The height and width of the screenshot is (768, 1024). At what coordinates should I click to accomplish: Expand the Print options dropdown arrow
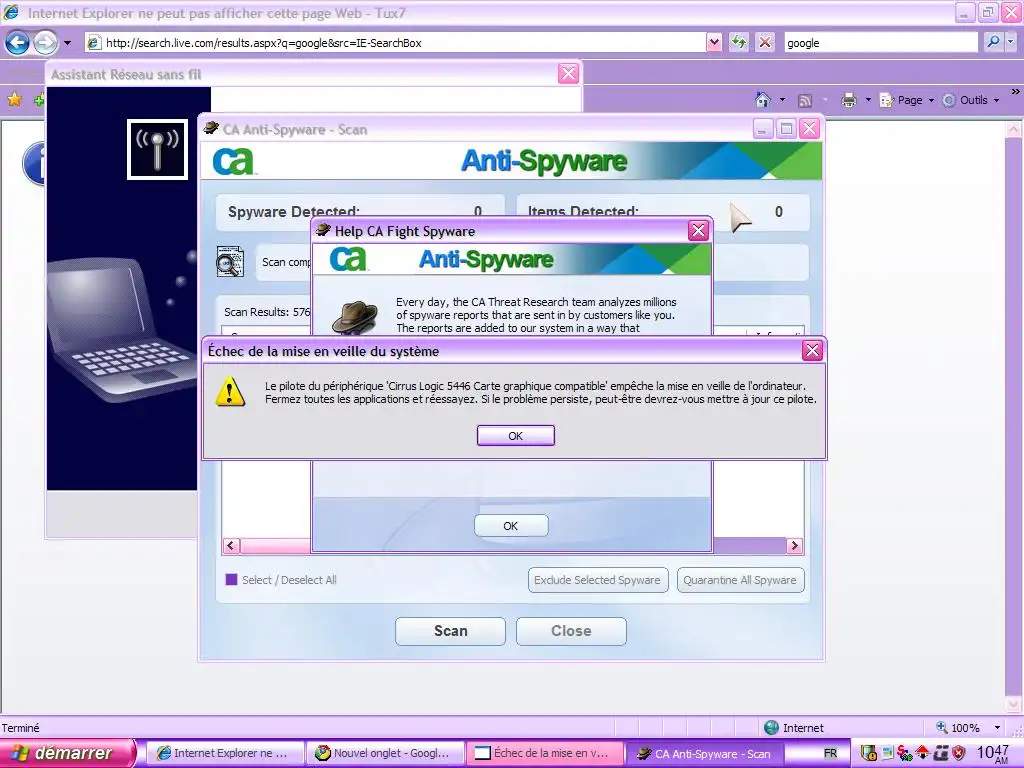[868, 100]
